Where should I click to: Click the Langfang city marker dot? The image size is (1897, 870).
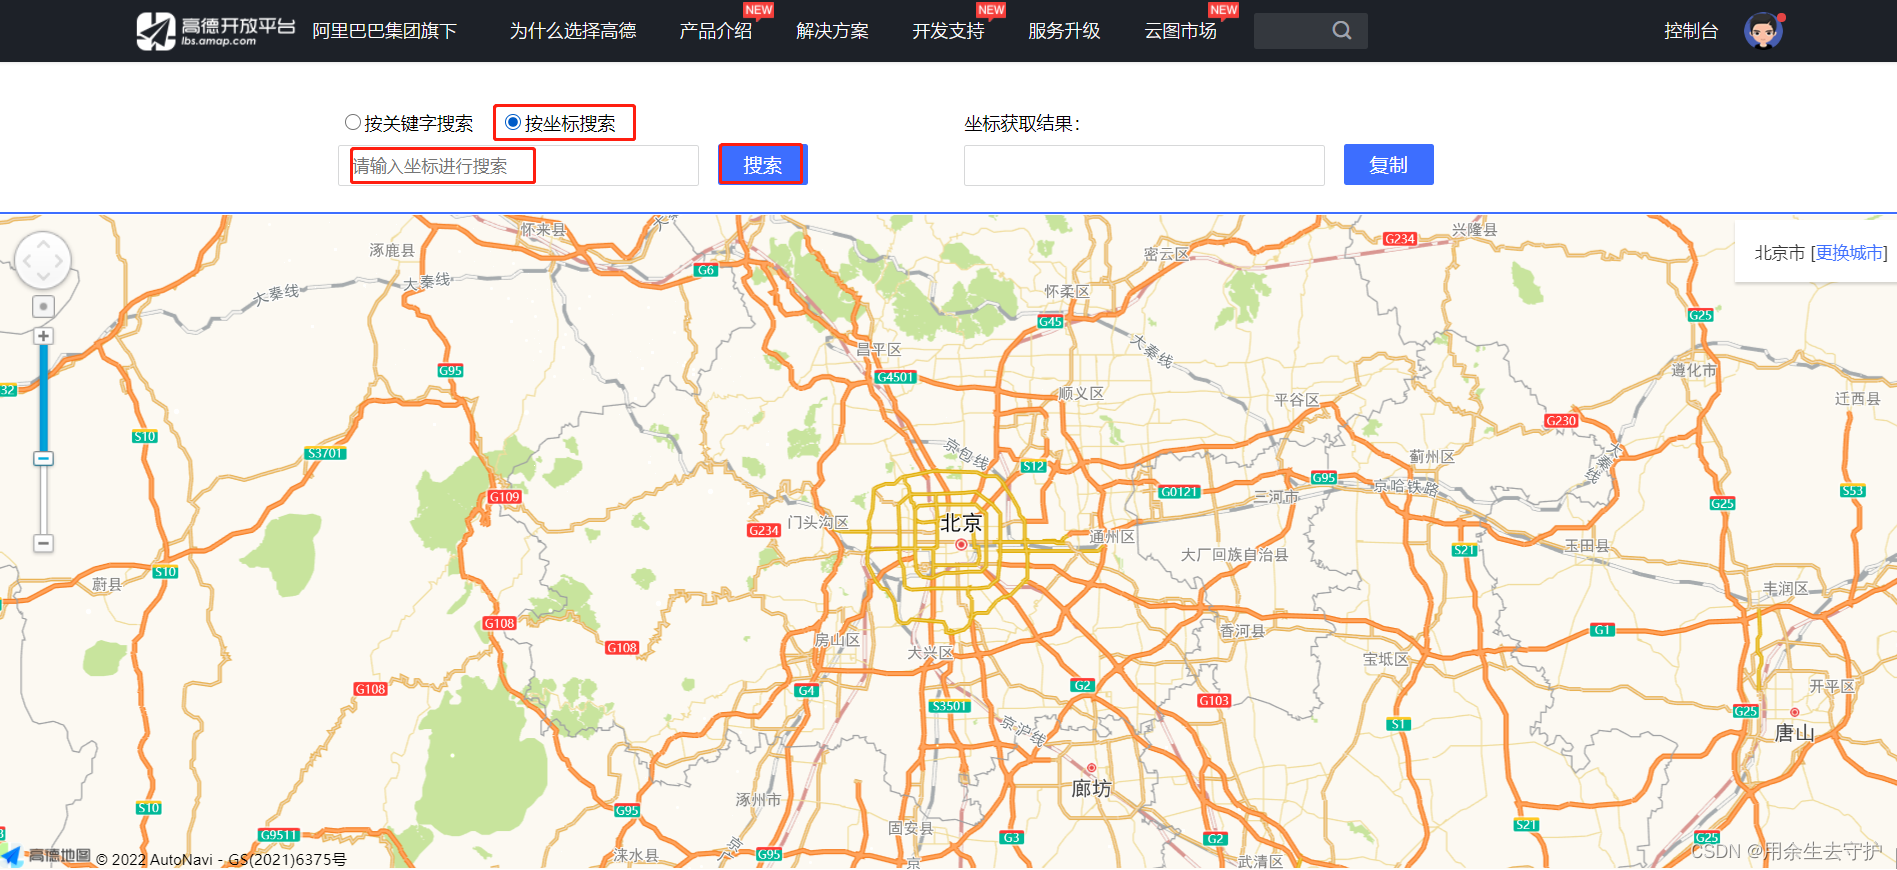1091,768
